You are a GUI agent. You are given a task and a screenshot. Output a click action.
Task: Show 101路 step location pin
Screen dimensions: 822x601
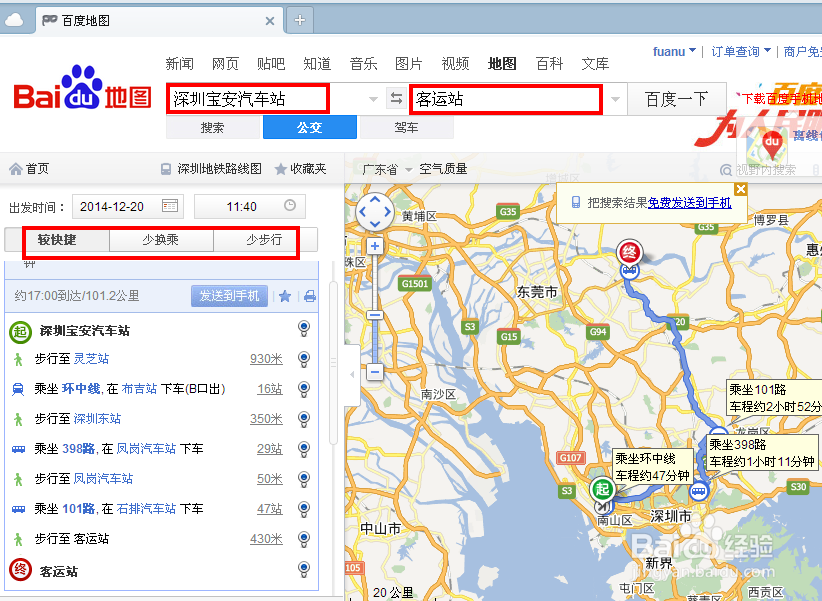(304, 508)
